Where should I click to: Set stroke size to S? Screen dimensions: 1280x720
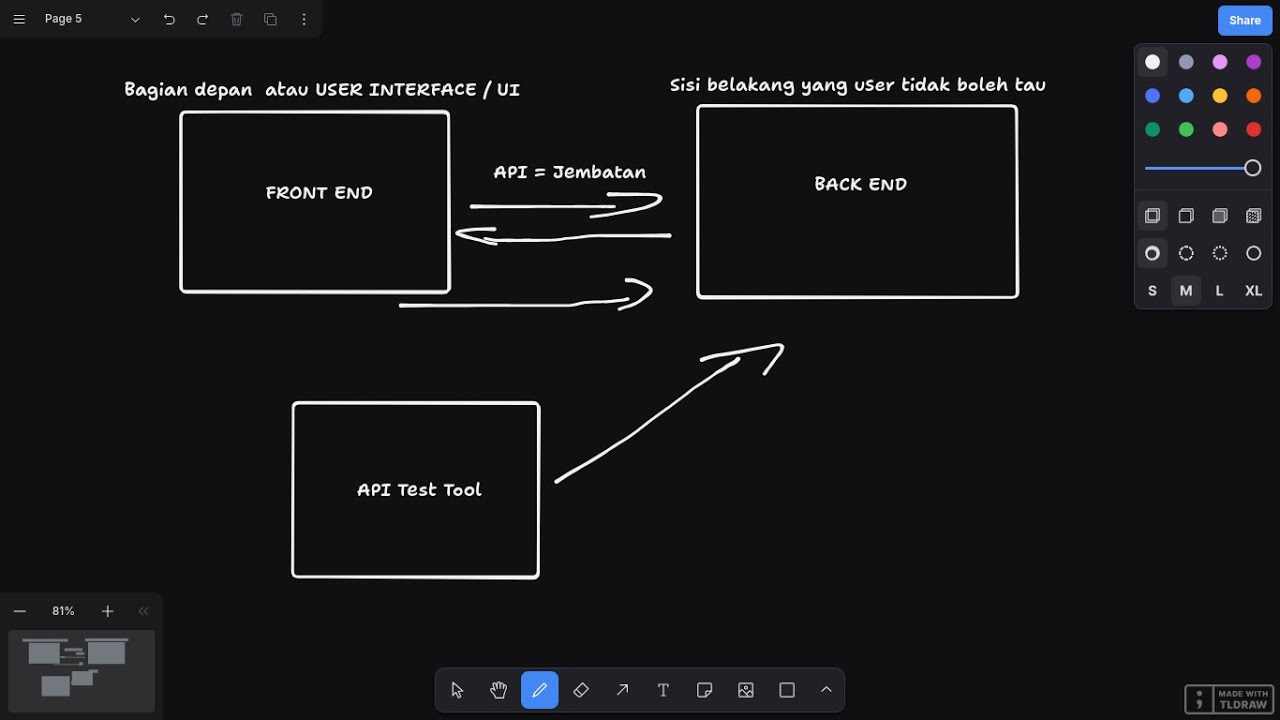1152,291
